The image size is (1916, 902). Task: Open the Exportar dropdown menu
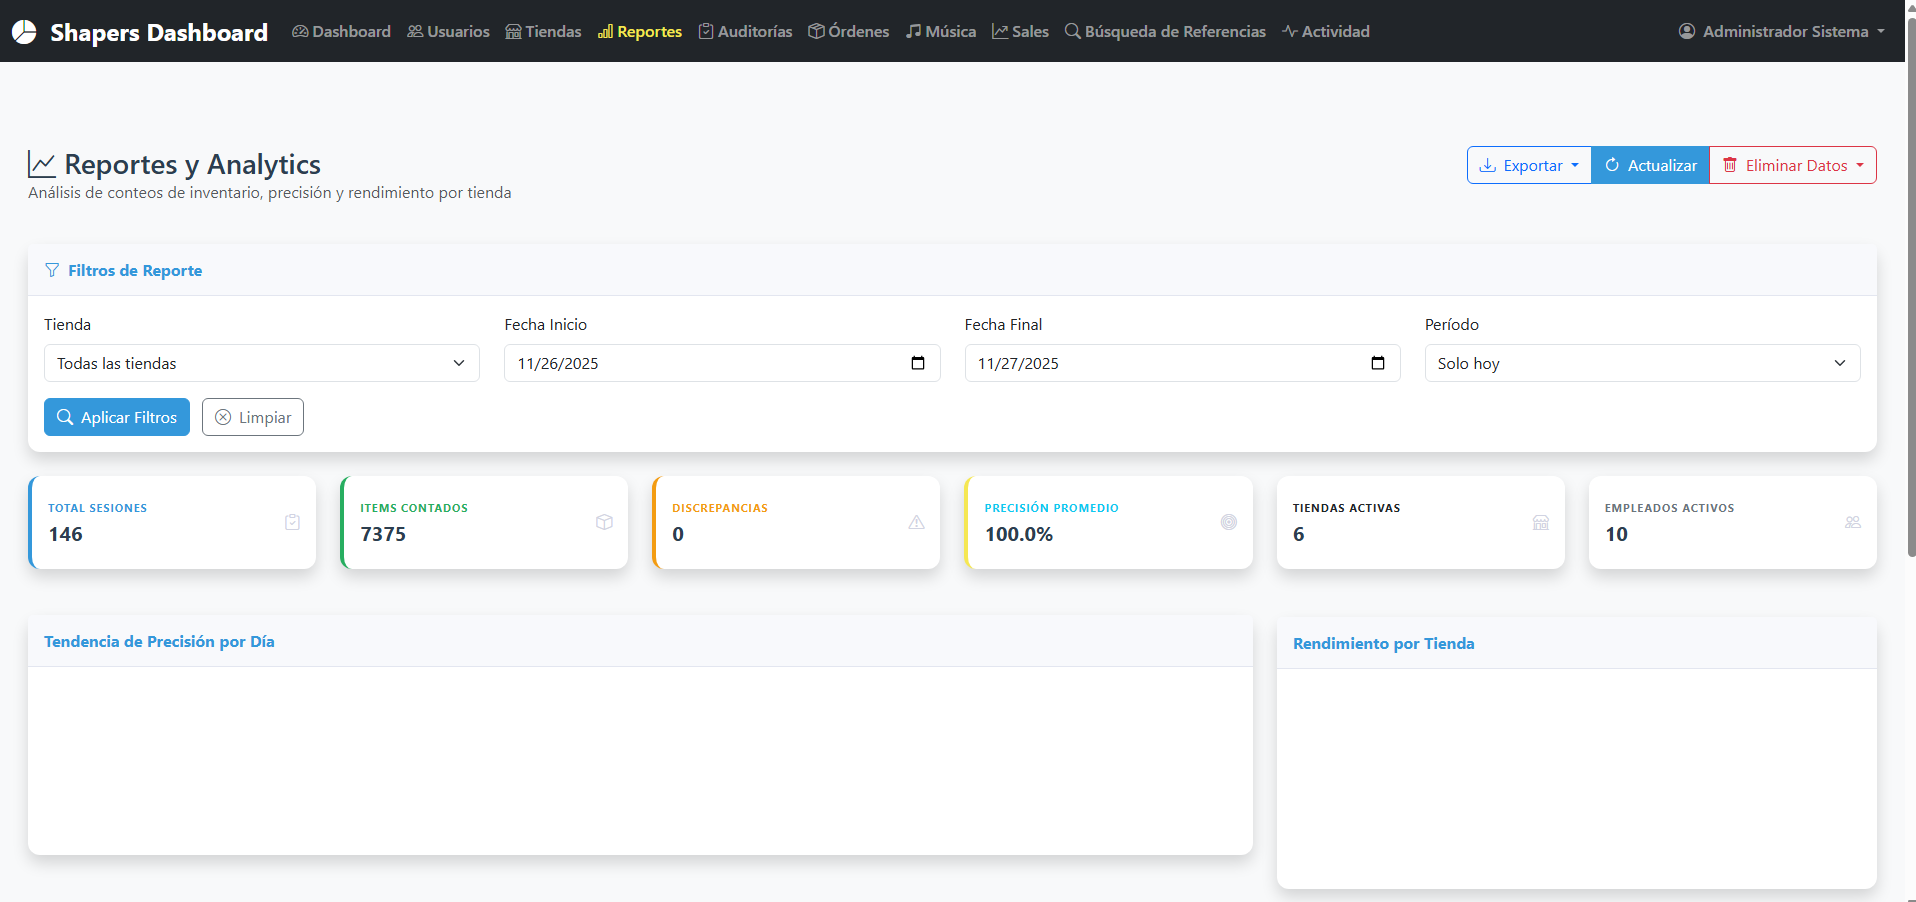pos(1528,166)
